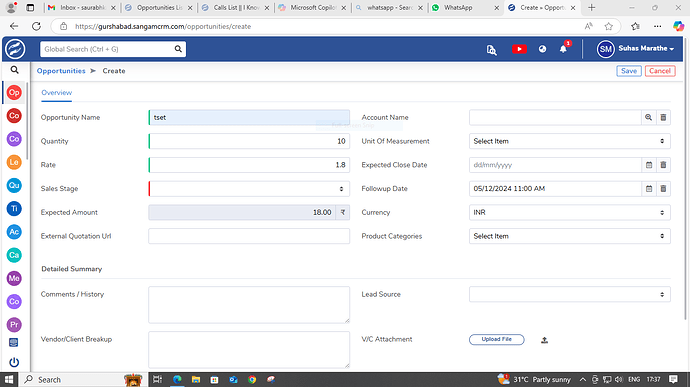
Task: Switch to the Gmail Inbox browser tab
Action: pos(82,7)
